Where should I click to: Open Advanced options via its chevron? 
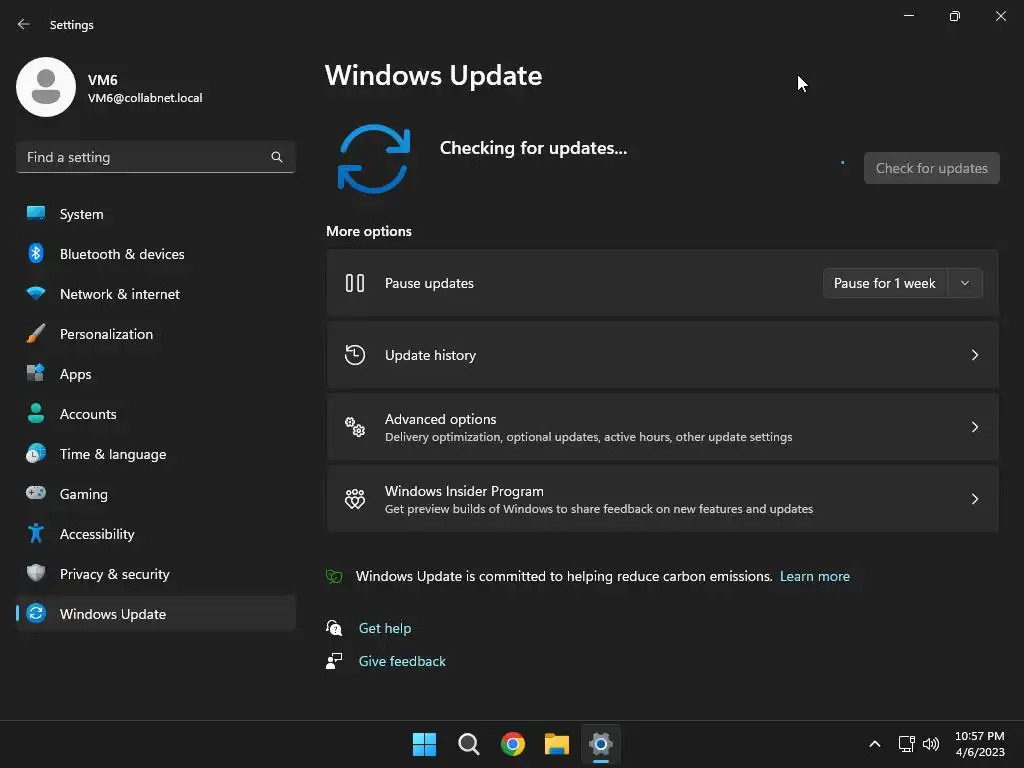[974, 426]
